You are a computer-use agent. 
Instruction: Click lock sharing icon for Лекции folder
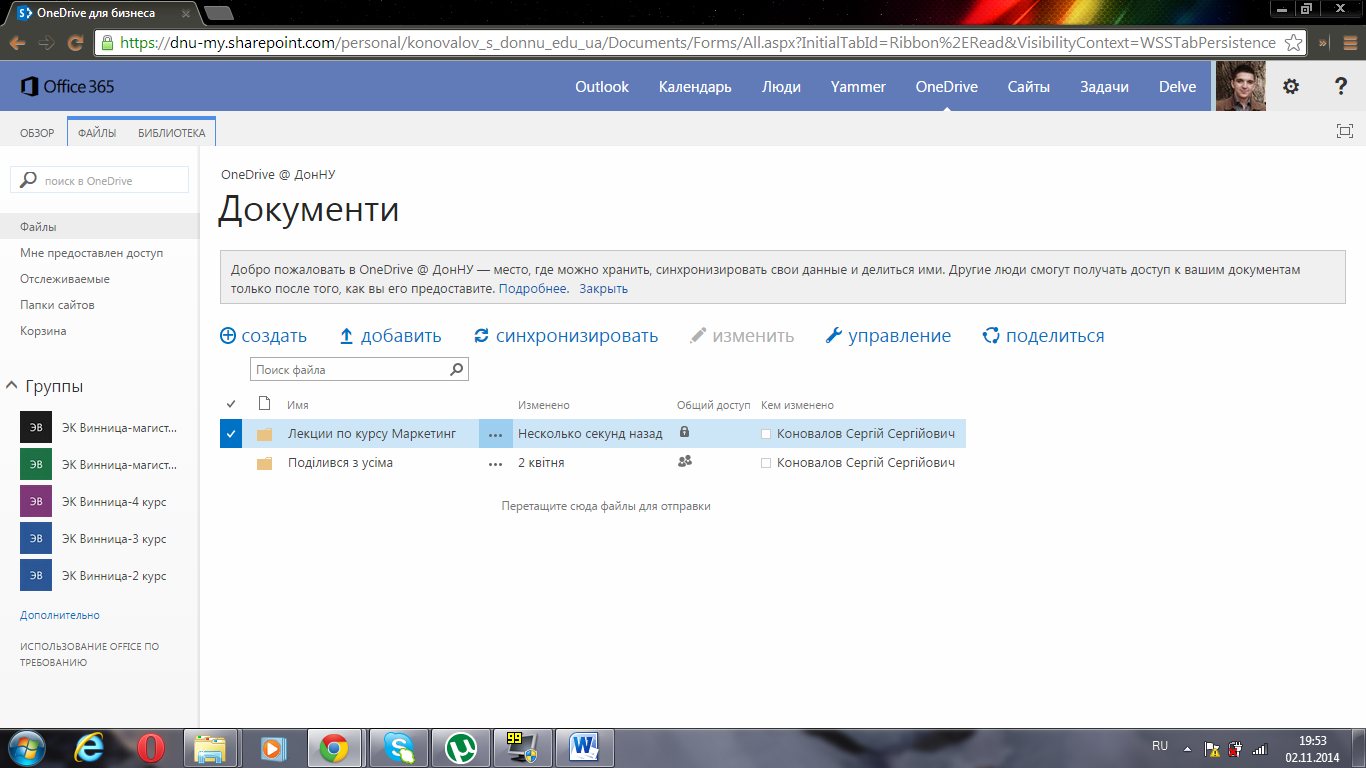[x=684, y=432]
